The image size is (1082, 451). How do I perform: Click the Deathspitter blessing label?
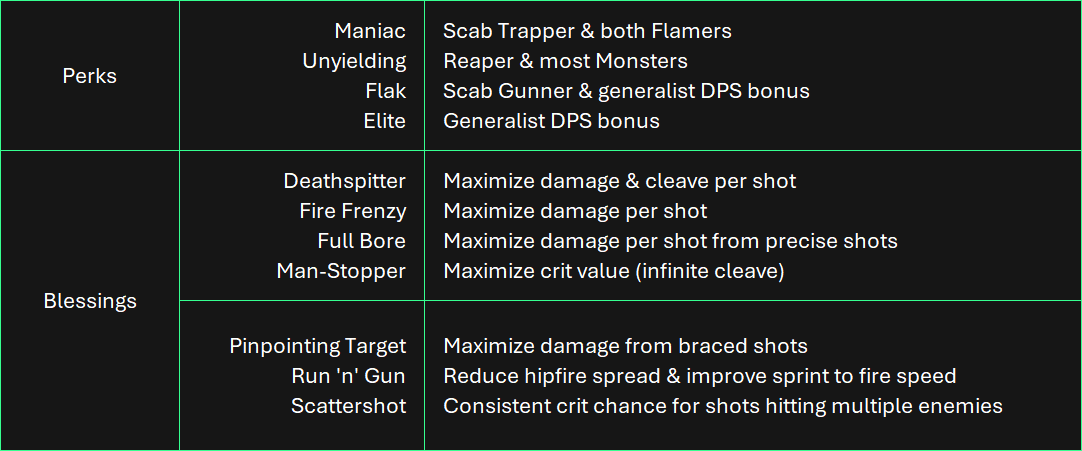[x=344, y=181]
